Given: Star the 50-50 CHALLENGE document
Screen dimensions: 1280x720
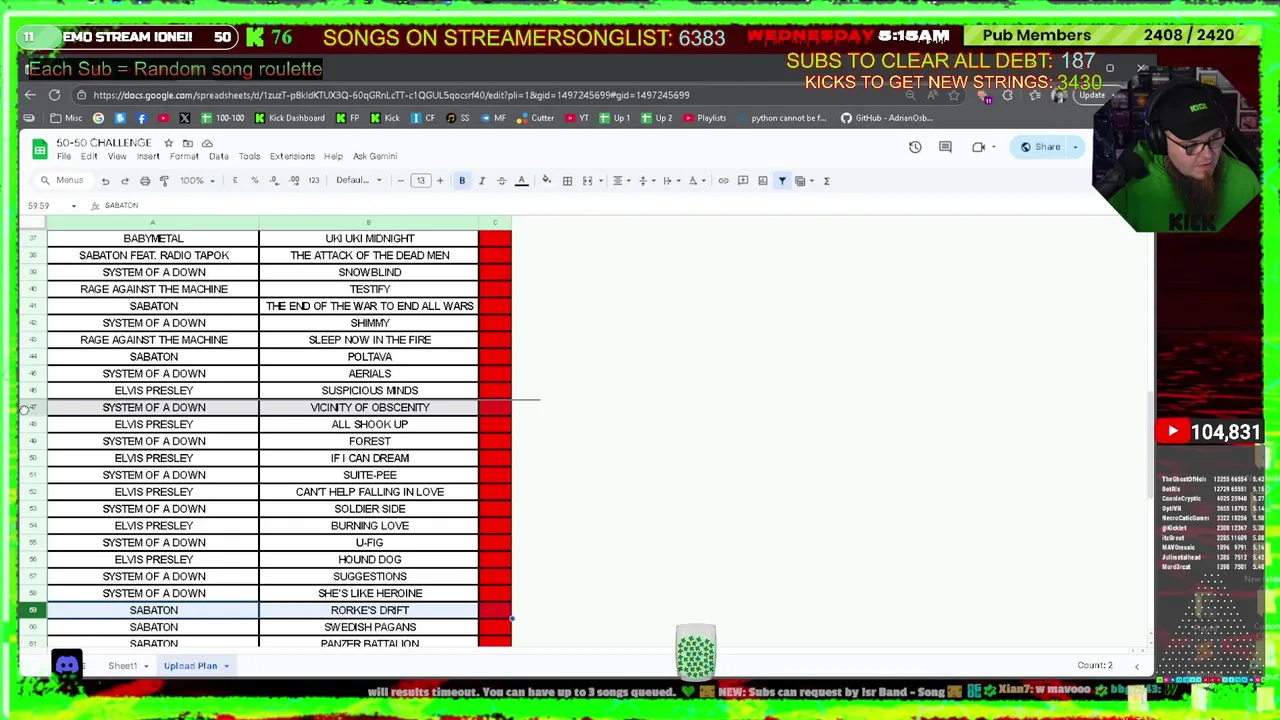Looking at the screenshot, I should tap(168, 143).
